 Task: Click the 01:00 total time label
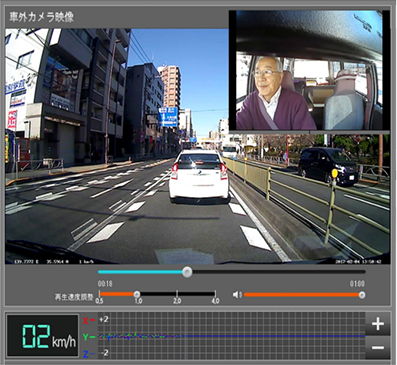(357, 284)
